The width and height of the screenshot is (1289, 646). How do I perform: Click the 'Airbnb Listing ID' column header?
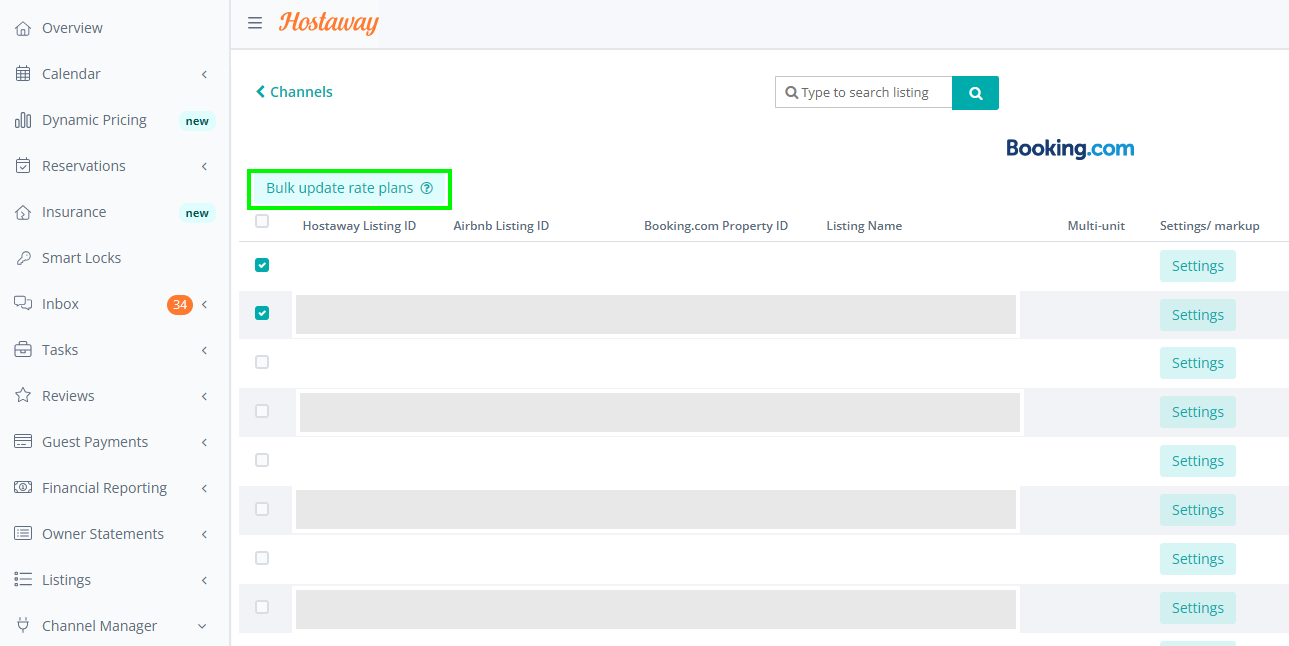(x=501, y=226)
